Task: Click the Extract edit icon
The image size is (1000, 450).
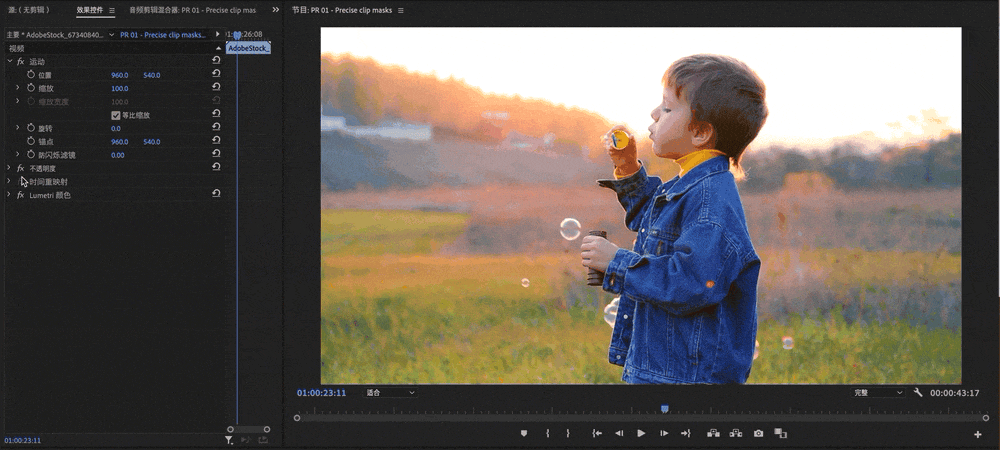Action: (735, 433)
